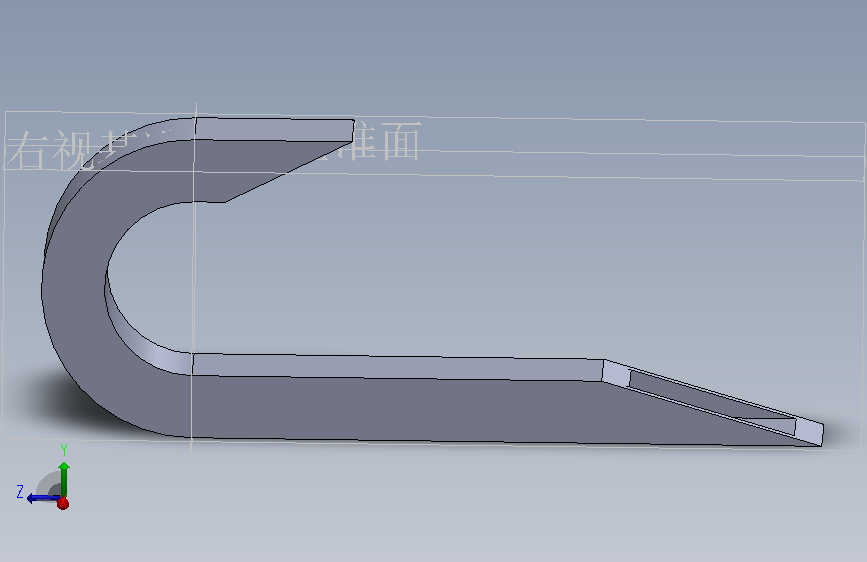Click the green Y axis arrow of the triad

click(64, 479)
